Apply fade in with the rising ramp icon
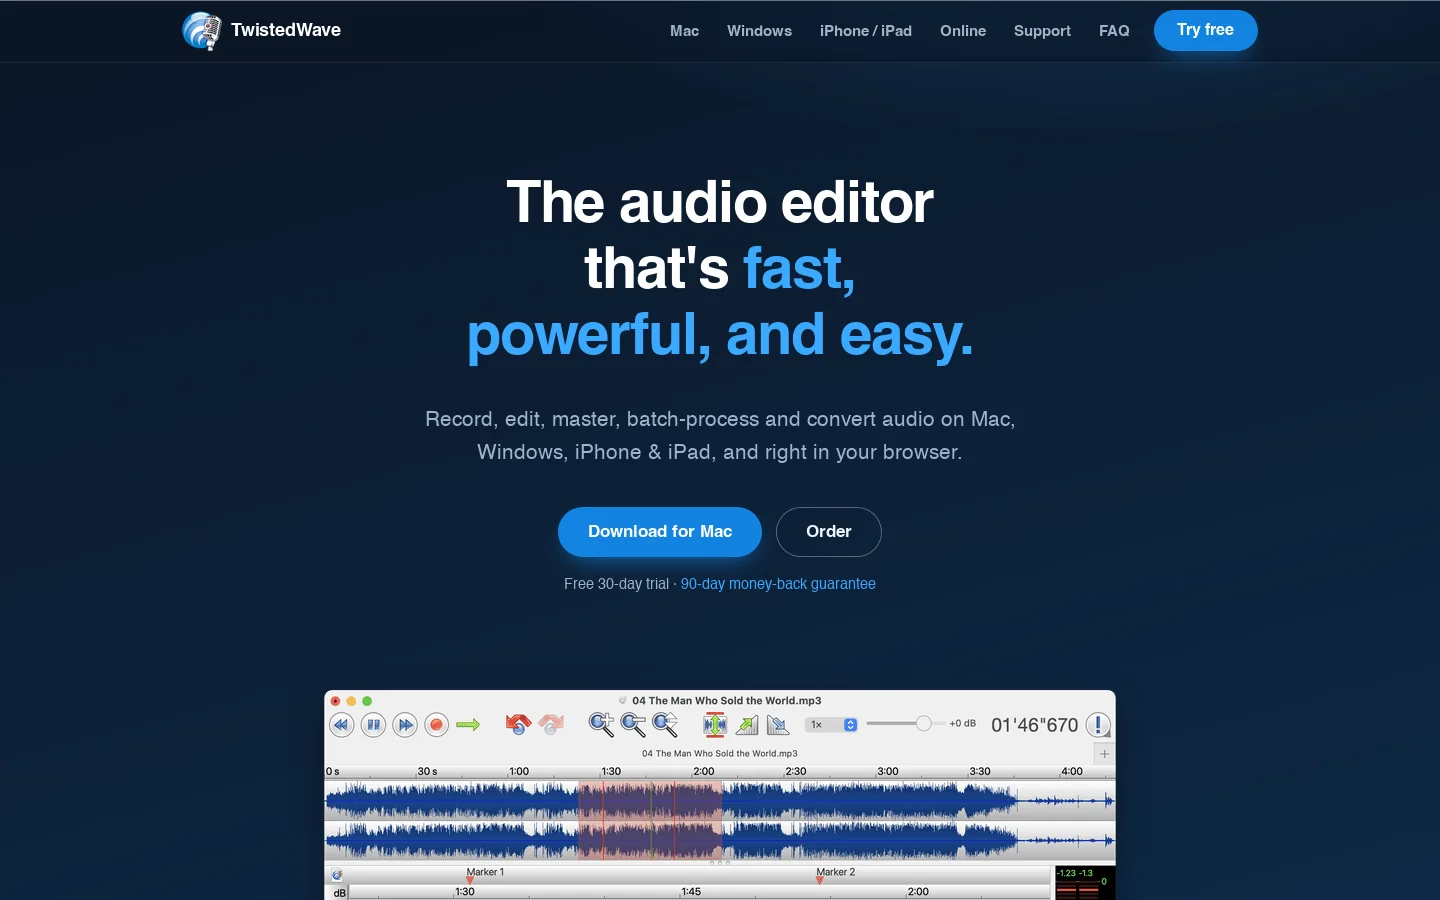This screenshot has height=900, width=1440. coord(747,725)
